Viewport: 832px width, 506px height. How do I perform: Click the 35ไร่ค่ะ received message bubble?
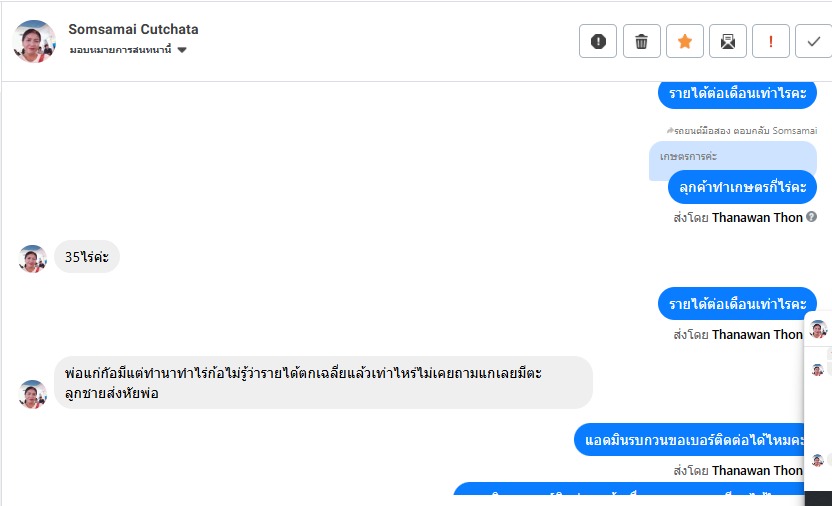point(87,257)
